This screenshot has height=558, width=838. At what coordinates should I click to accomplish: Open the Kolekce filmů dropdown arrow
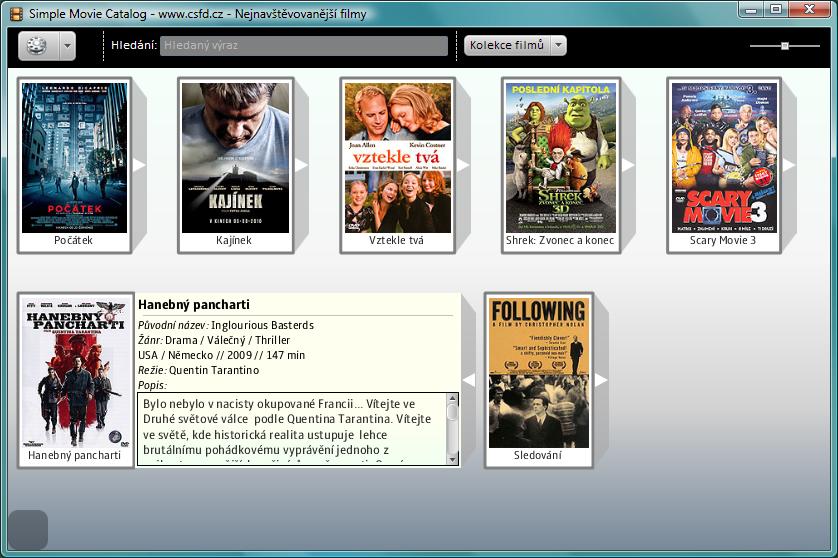[558, 45]
